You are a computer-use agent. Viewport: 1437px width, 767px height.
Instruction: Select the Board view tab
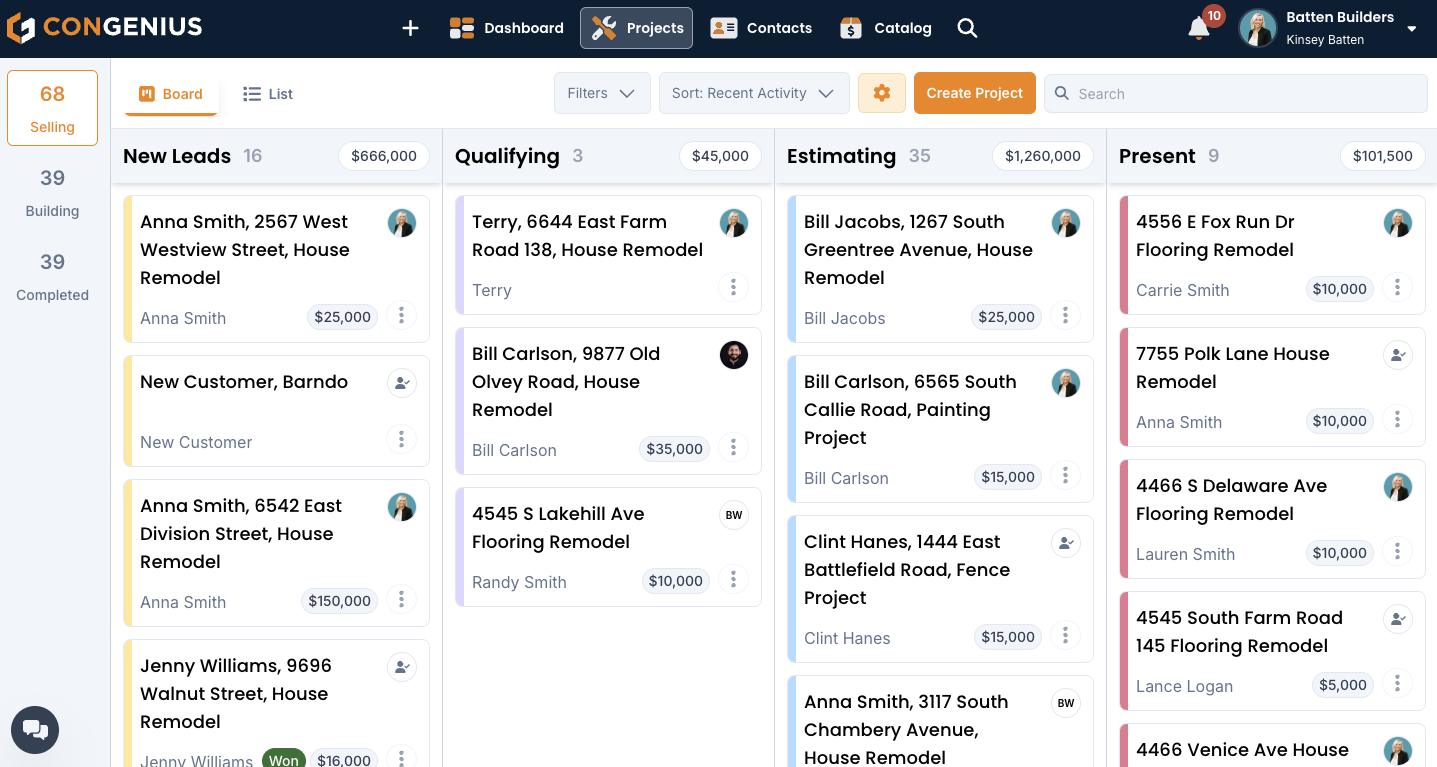(170, 93)
